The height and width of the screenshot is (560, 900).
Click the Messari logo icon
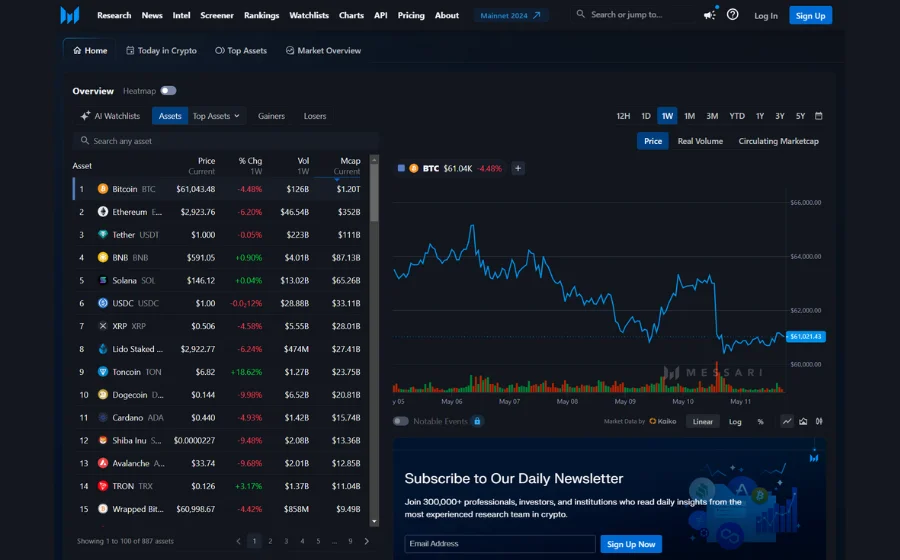69,15
